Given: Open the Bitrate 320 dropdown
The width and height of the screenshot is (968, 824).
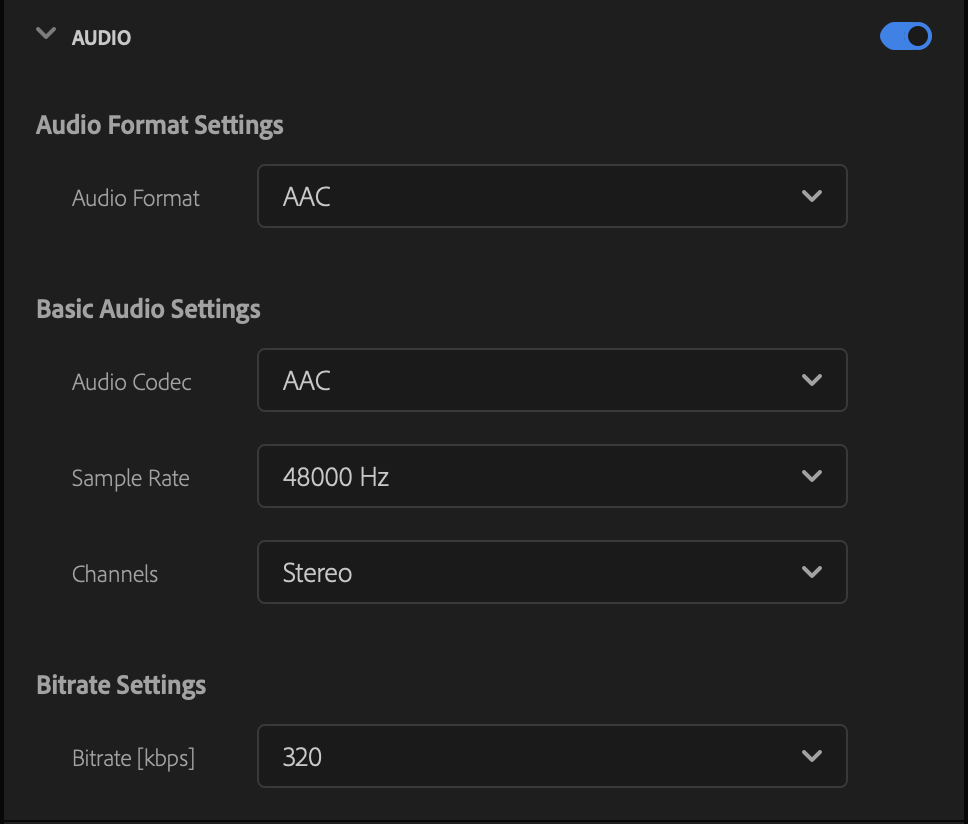Looking at the screenshot, I should [x=552, y=756].
